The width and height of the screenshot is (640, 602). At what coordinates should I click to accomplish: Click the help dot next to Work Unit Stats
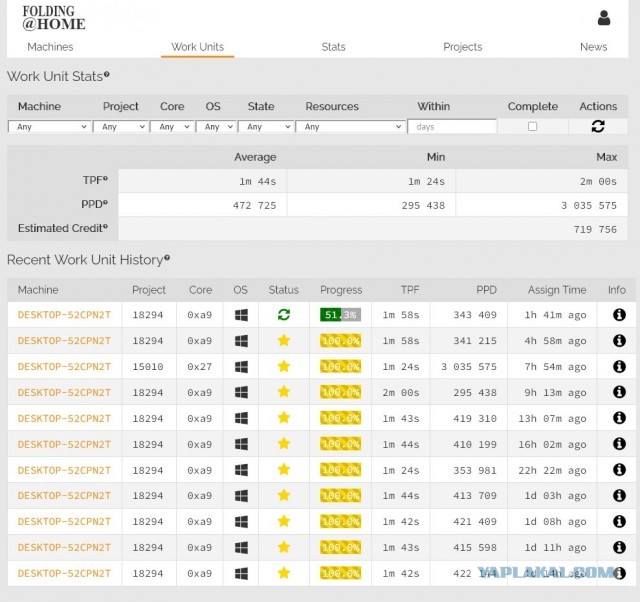[x=107, y=74]
